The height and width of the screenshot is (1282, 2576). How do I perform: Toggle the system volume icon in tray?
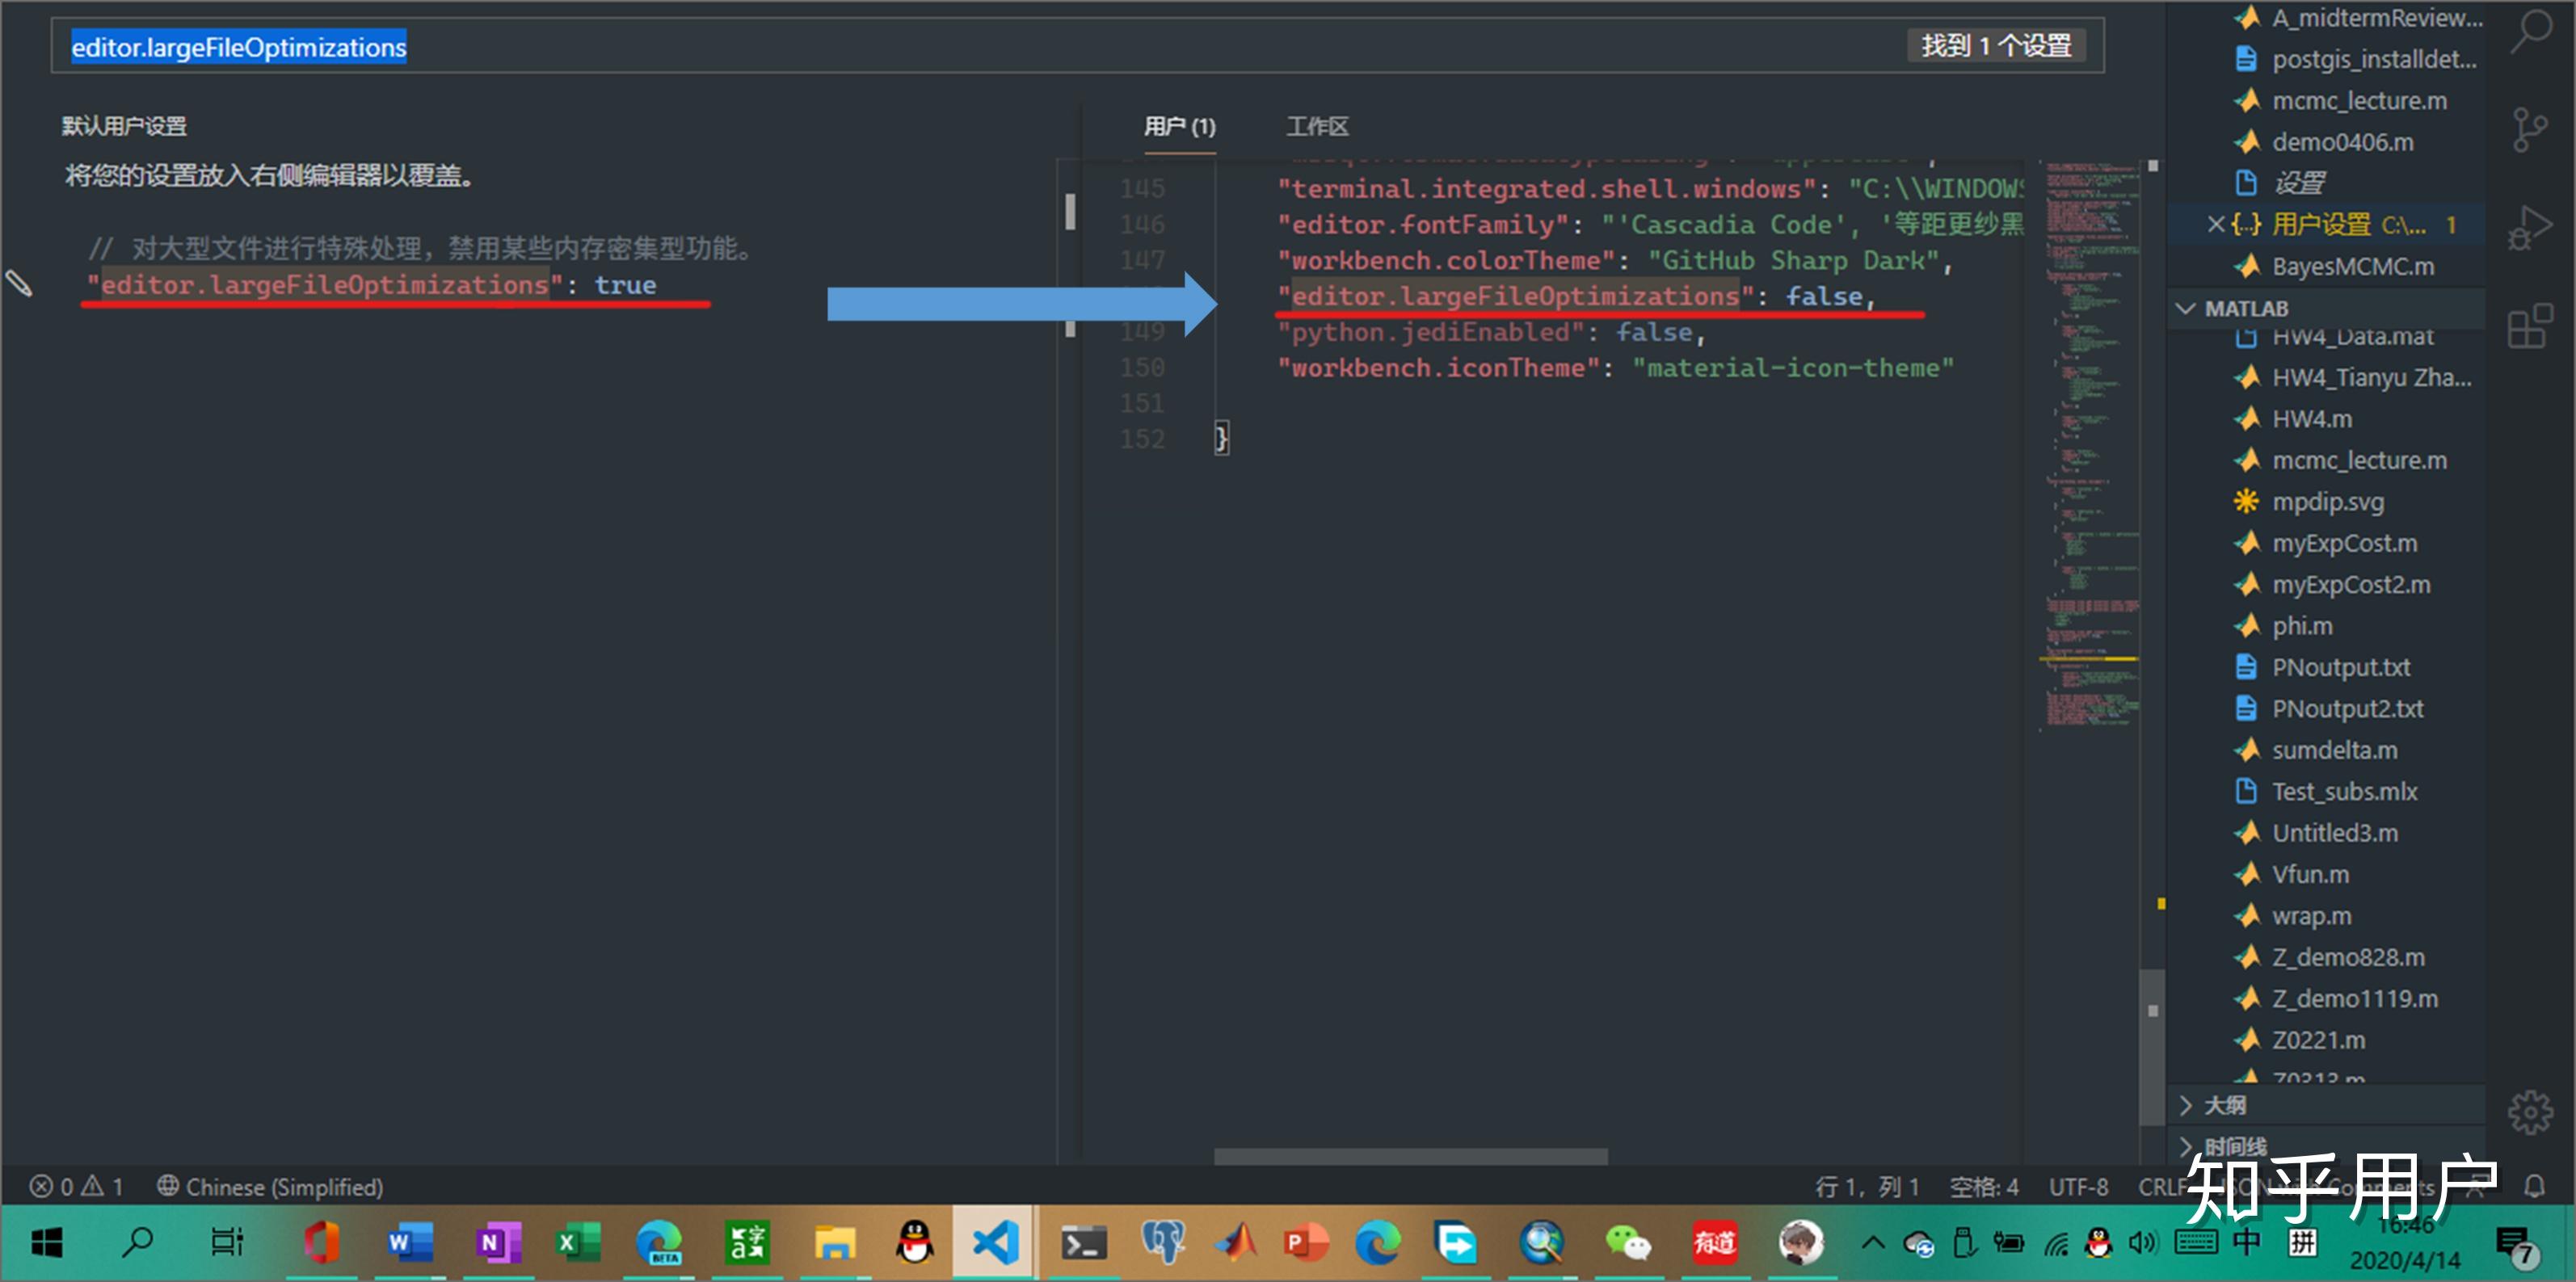(x=2141, y=1243)
